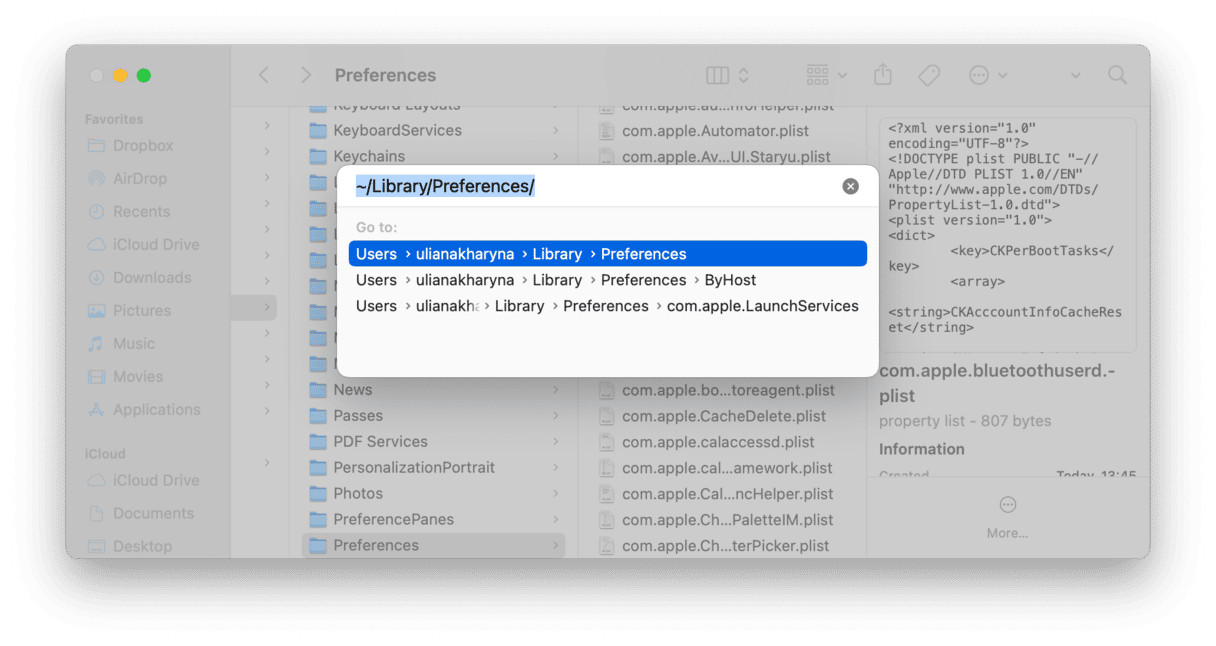The width and height of the screenshot is (1216, 646).
Task: Select the PDF Services folder
Action: [433, 442]
